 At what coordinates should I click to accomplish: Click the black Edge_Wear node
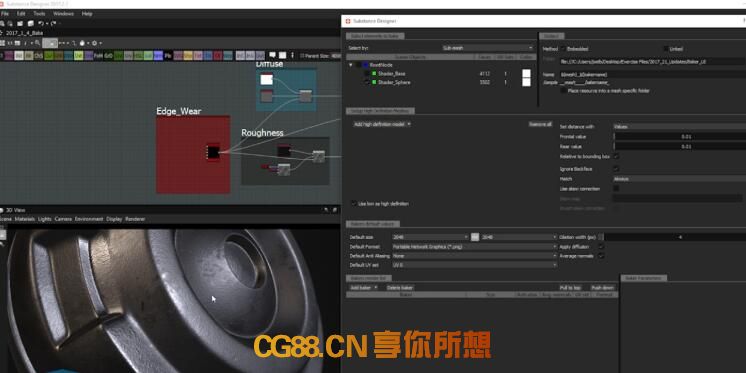(213, 152)
